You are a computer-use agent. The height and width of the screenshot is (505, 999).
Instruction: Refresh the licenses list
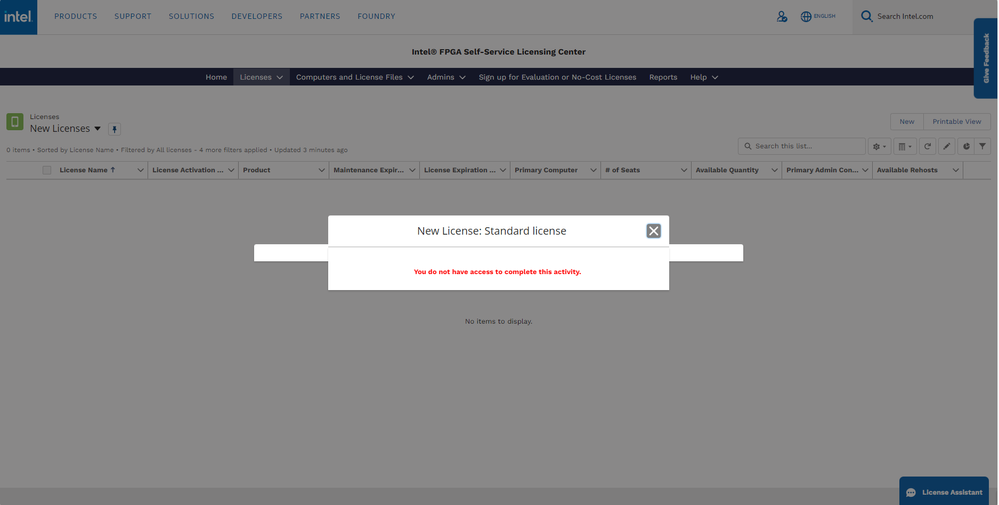[x=928, y=146]
